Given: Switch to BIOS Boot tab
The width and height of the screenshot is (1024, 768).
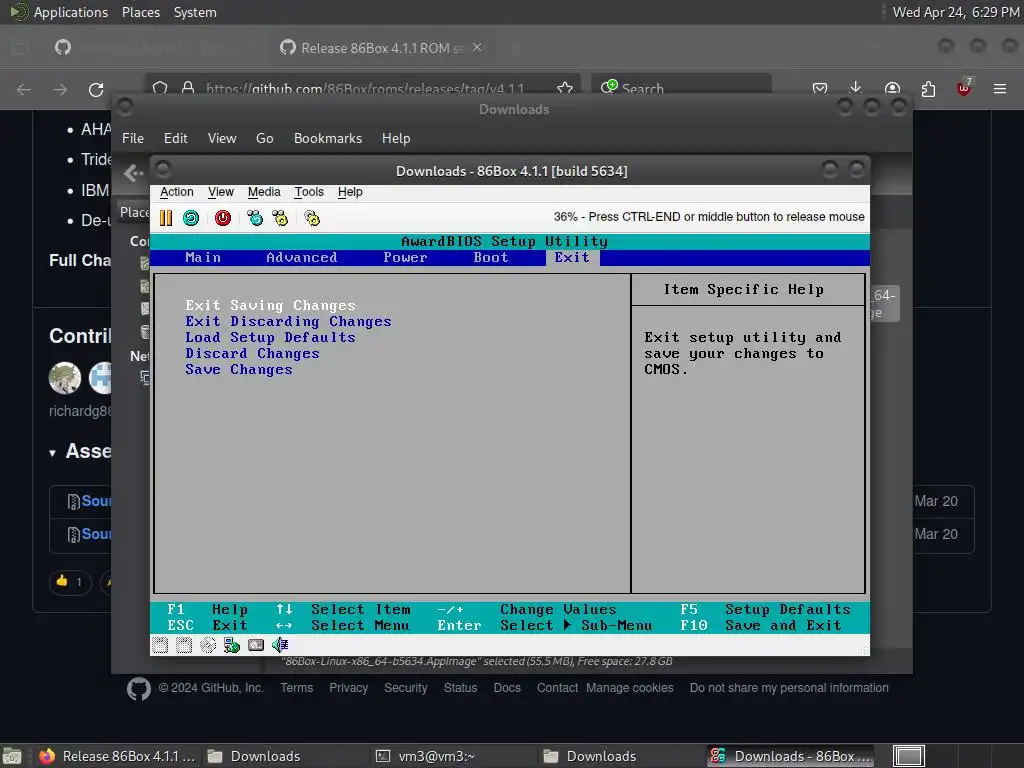Looking at the screenshot, I should point(491,258).
